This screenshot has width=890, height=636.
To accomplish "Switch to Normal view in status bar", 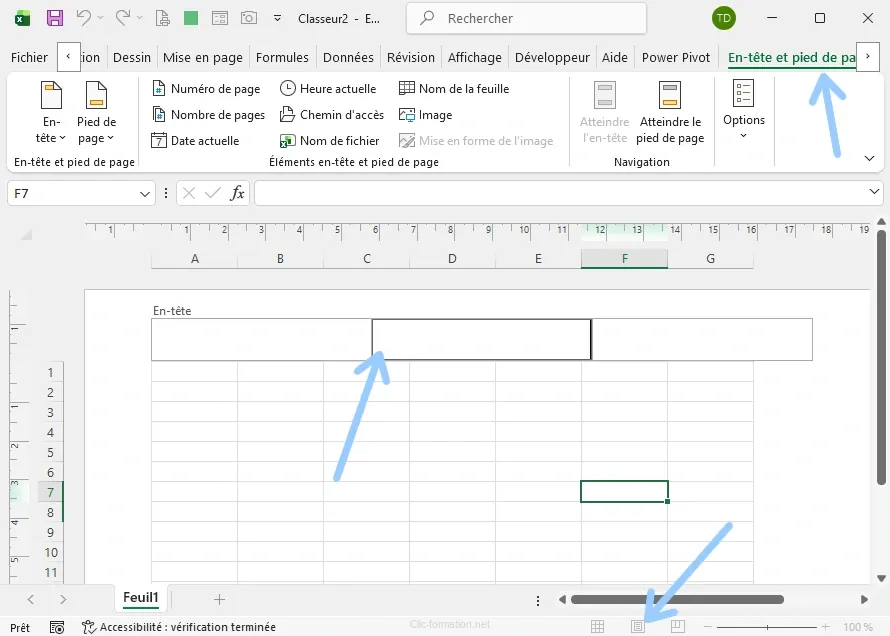I will [597, 627].
